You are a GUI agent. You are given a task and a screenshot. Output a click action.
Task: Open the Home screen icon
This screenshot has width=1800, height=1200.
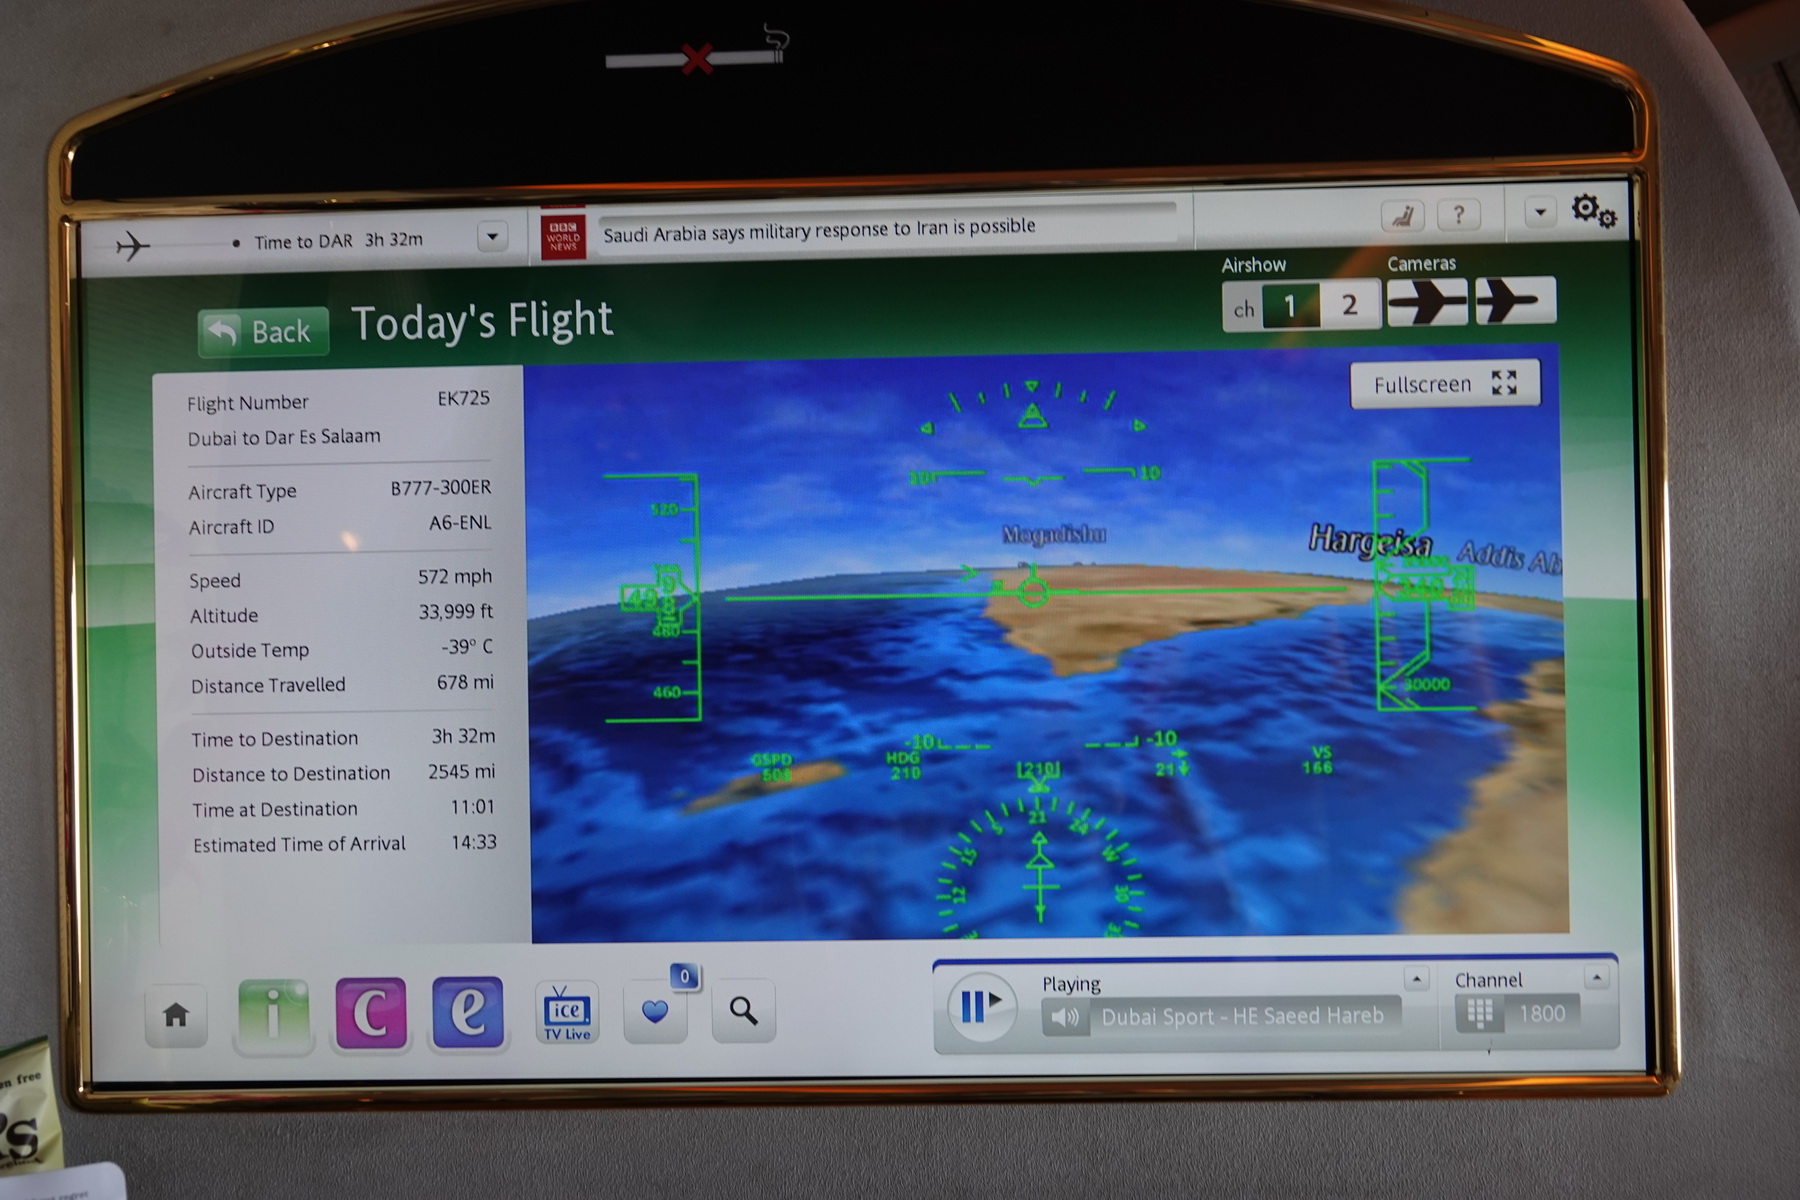(x=176, y=1016)
